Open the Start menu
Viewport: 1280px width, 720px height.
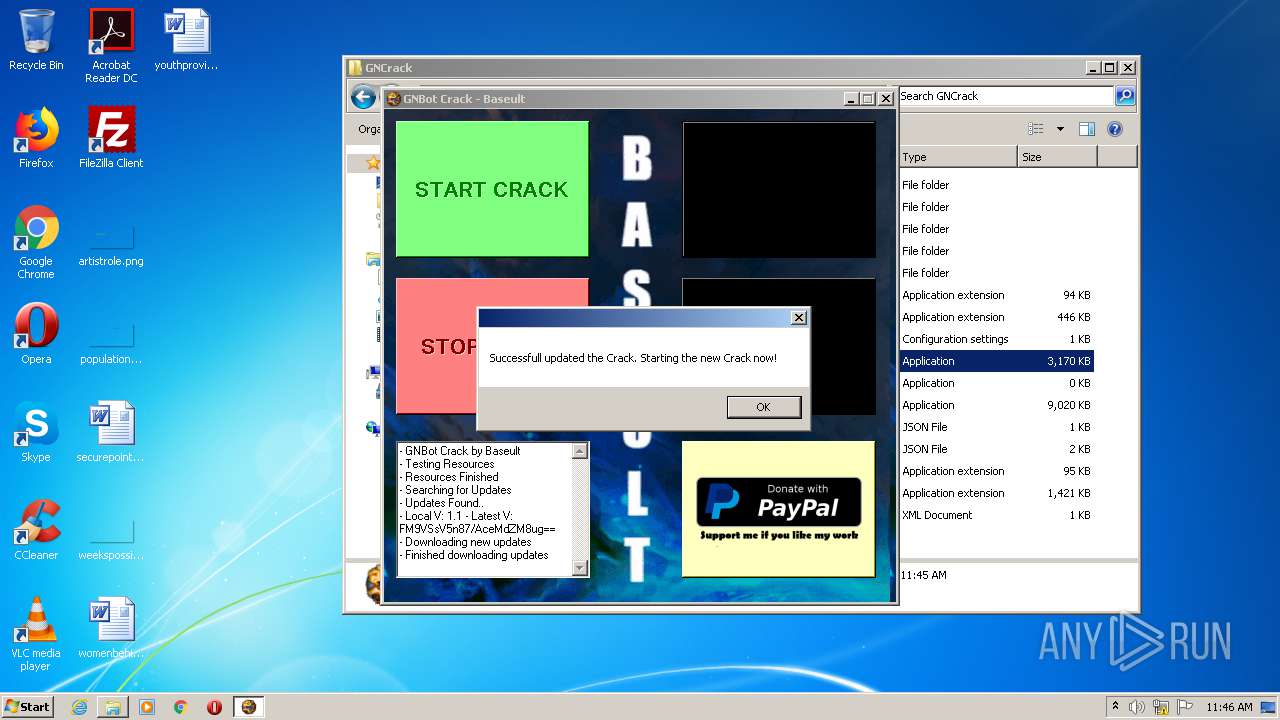click(27, 706)
